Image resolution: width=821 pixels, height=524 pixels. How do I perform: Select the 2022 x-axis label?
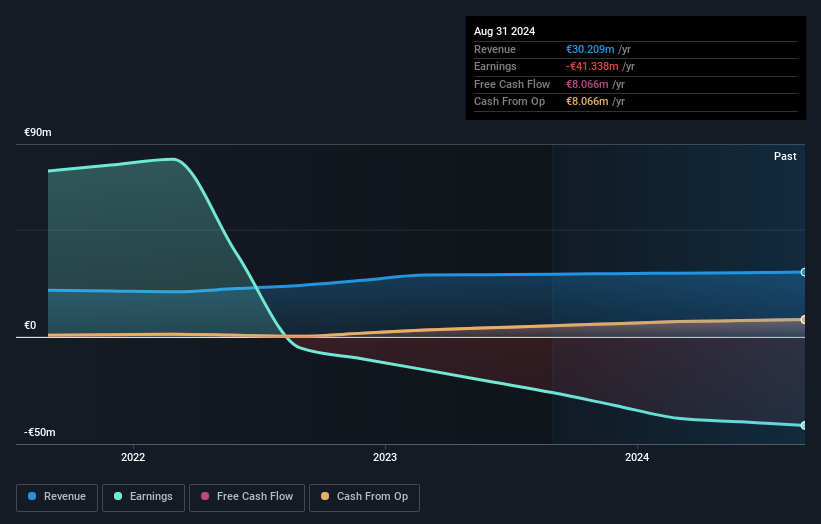coord(133,457)
